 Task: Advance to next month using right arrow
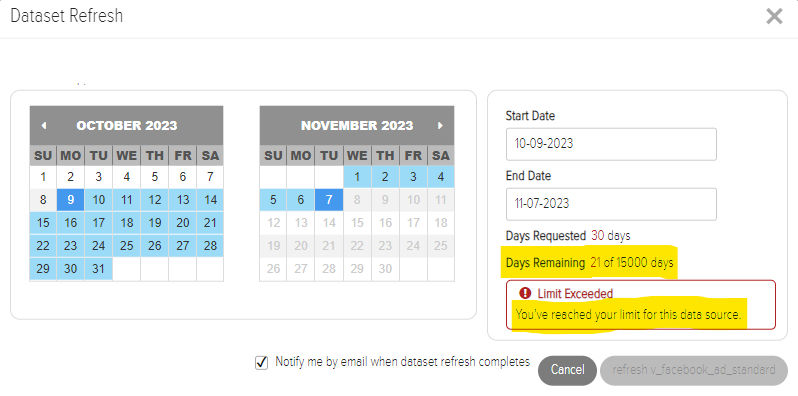point(440,126)
